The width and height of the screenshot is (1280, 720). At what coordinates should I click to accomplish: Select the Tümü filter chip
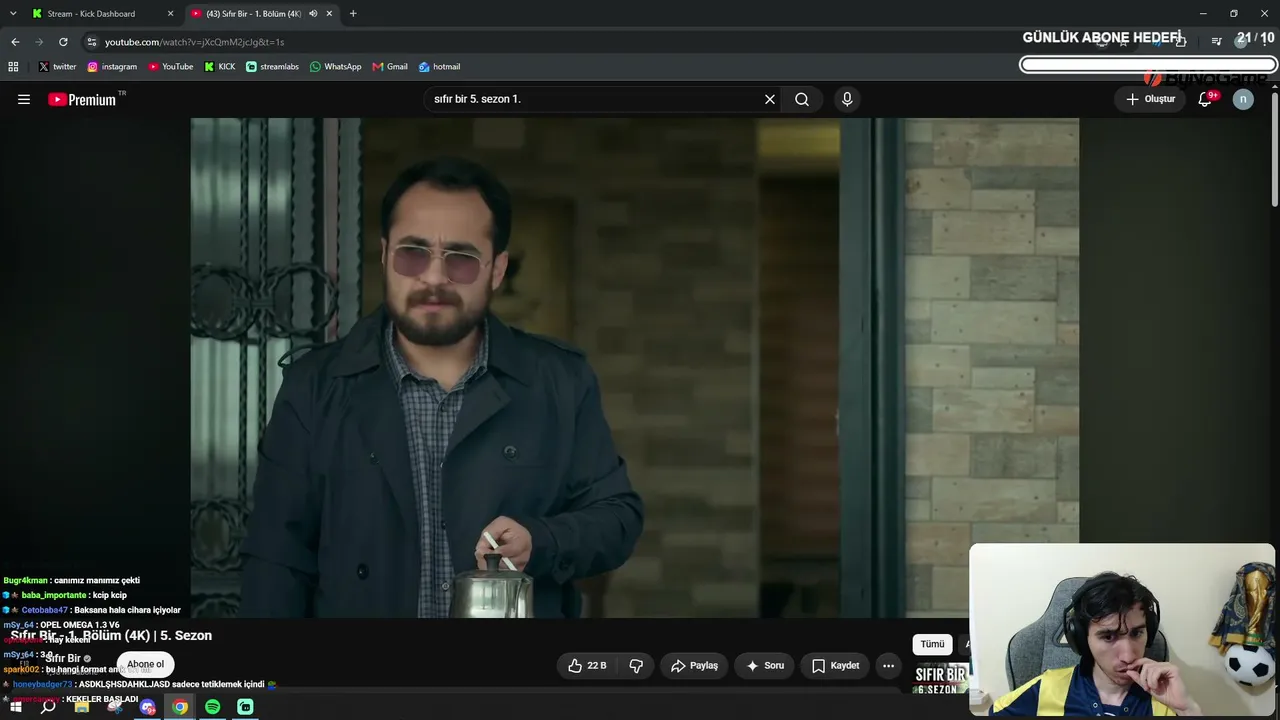click(932, 645)
